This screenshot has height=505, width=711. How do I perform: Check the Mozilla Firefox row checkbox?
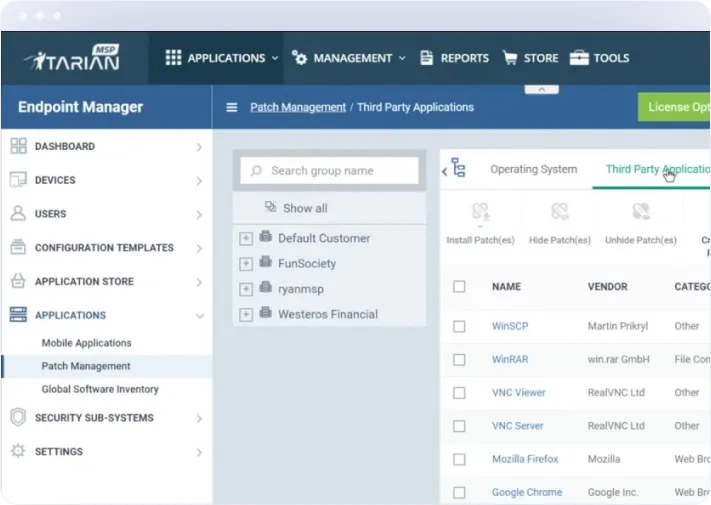(459, 459)
